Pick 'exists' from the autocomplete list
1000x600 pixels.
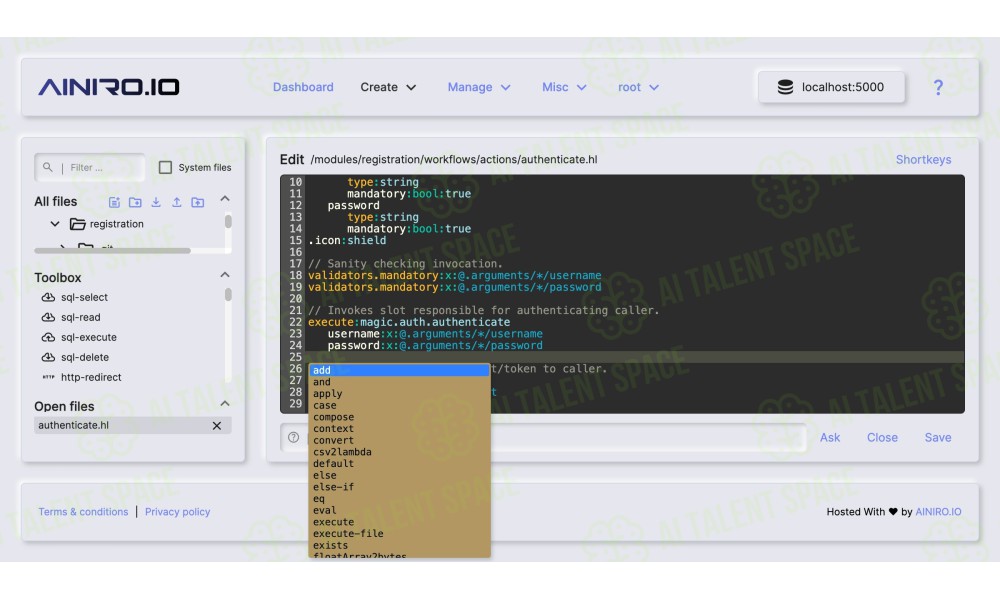pyautogui.click(x=399, y=545)
